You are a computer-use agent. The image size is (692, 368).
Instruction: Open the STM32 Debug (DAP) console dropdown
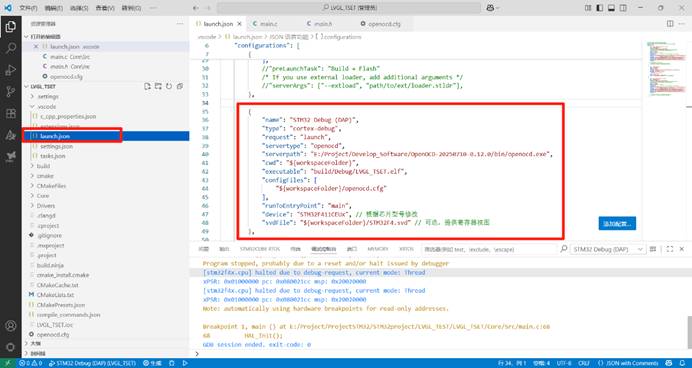point(607,249)
